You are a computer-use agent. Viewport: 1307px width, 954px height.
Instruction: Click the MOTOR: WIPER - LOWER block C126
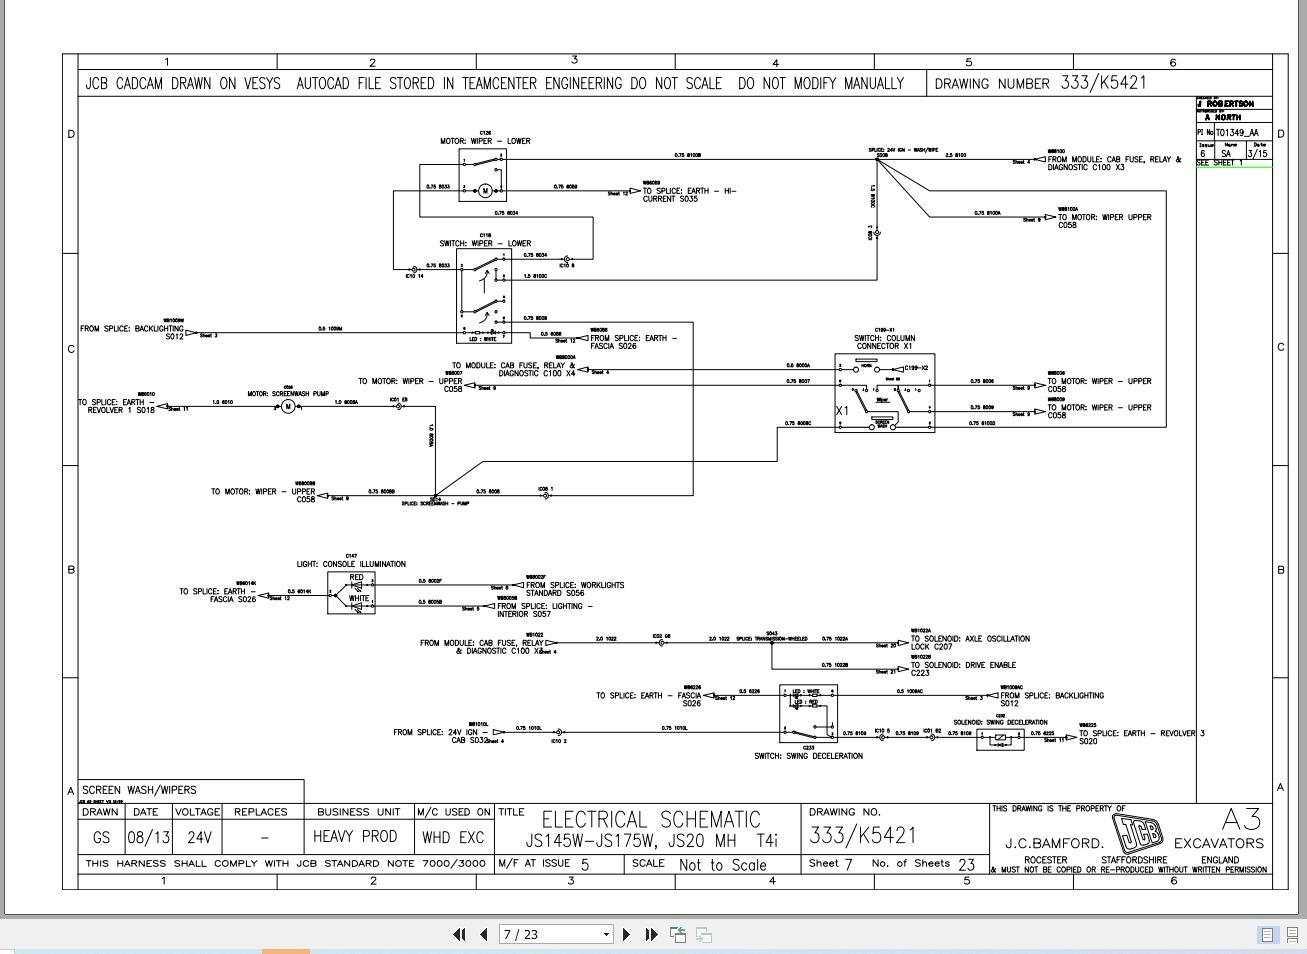click(484, 176)
